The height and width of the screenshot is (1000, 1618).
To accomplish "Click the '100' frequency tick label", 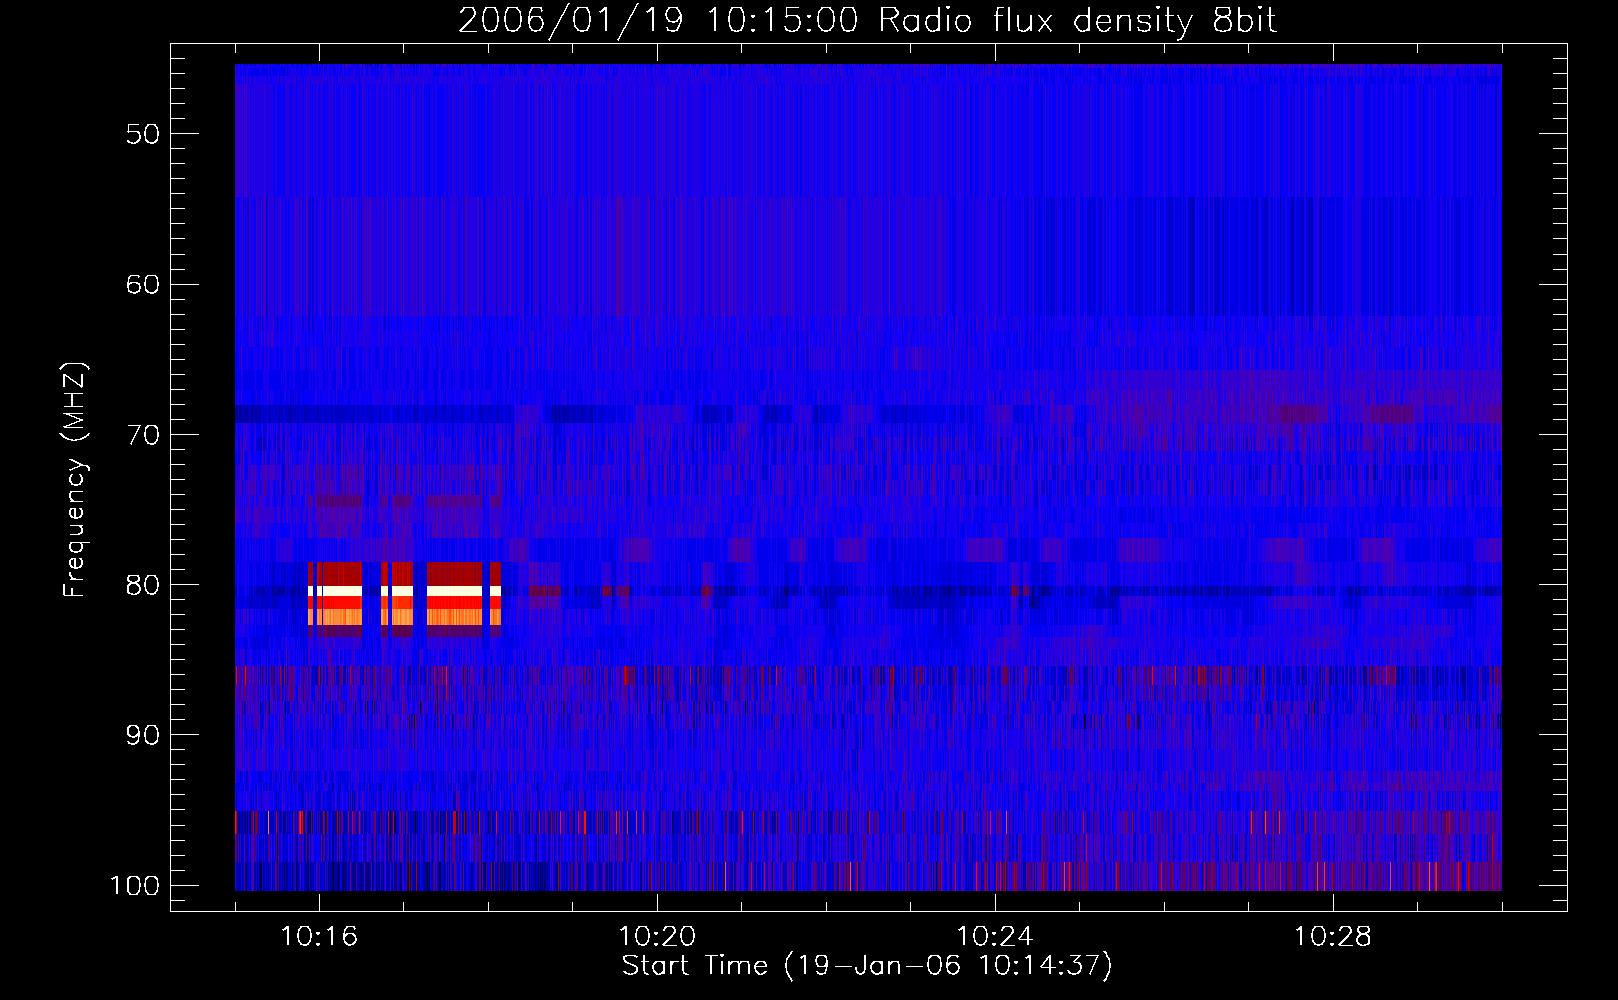I will [134, 886].
